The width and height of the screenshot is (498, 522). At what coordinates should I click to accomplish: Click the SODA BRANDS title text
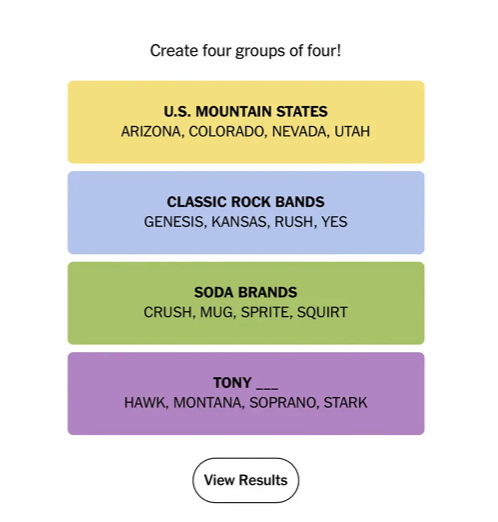(x=245, y=292)
